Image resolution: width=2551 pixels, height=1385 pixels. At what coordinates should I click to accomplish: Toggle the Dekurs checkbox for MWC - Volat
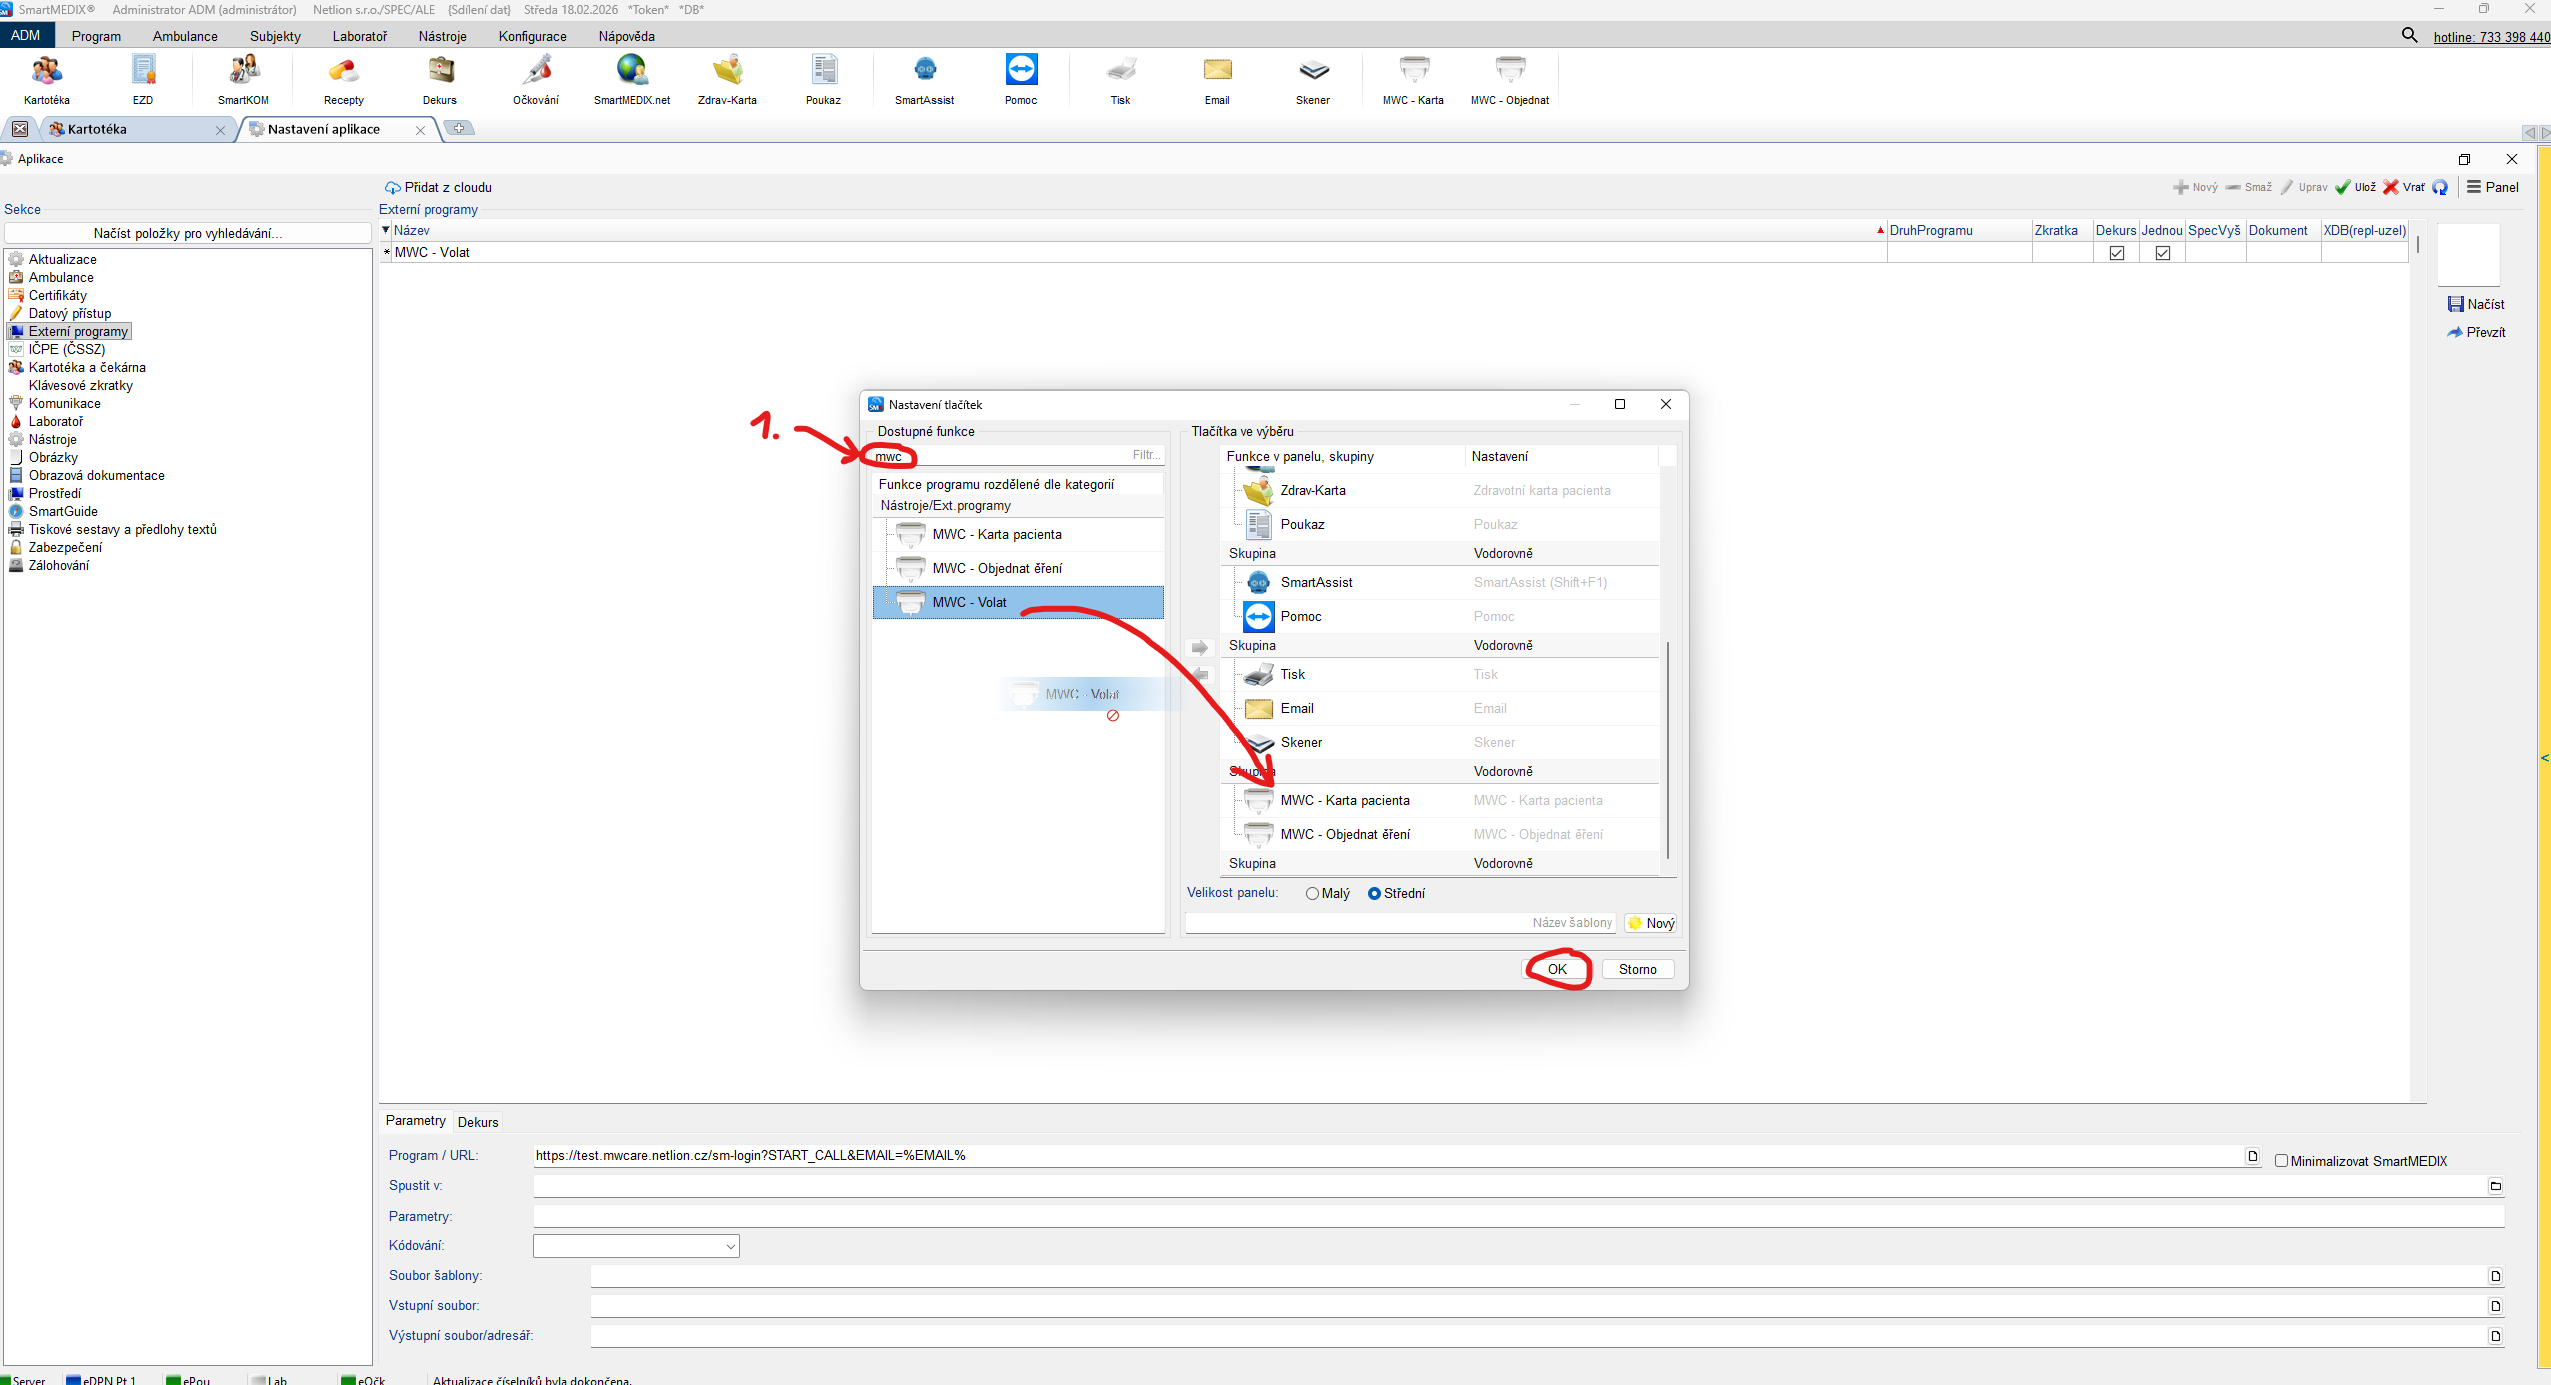(2116, 253)
